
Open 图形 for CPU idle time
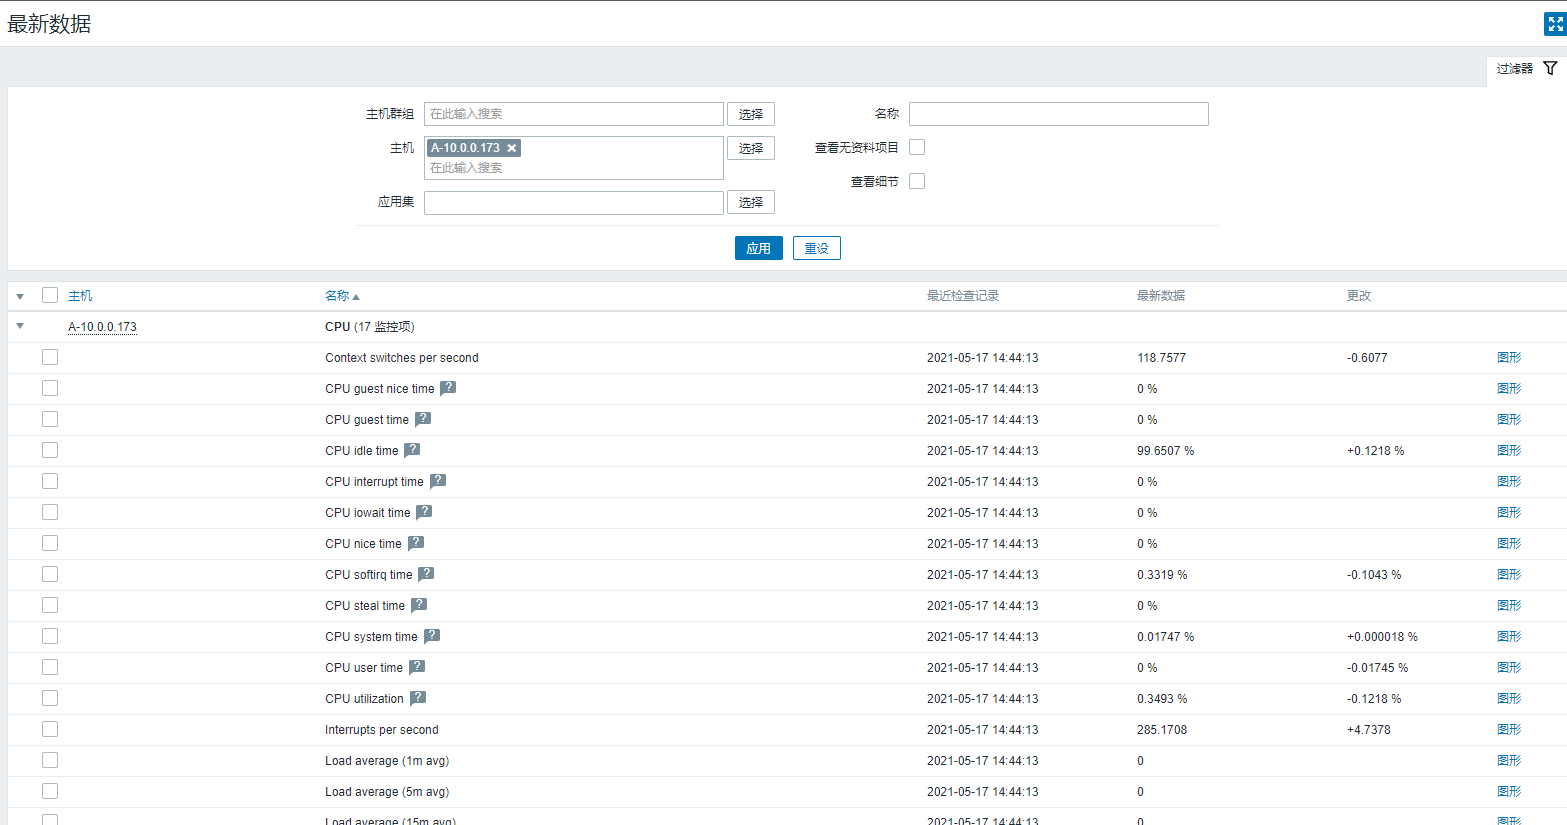[1509, 450]
